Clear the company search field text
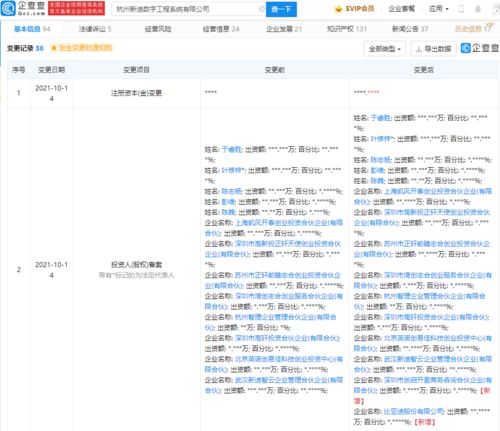 click(262, 9)
